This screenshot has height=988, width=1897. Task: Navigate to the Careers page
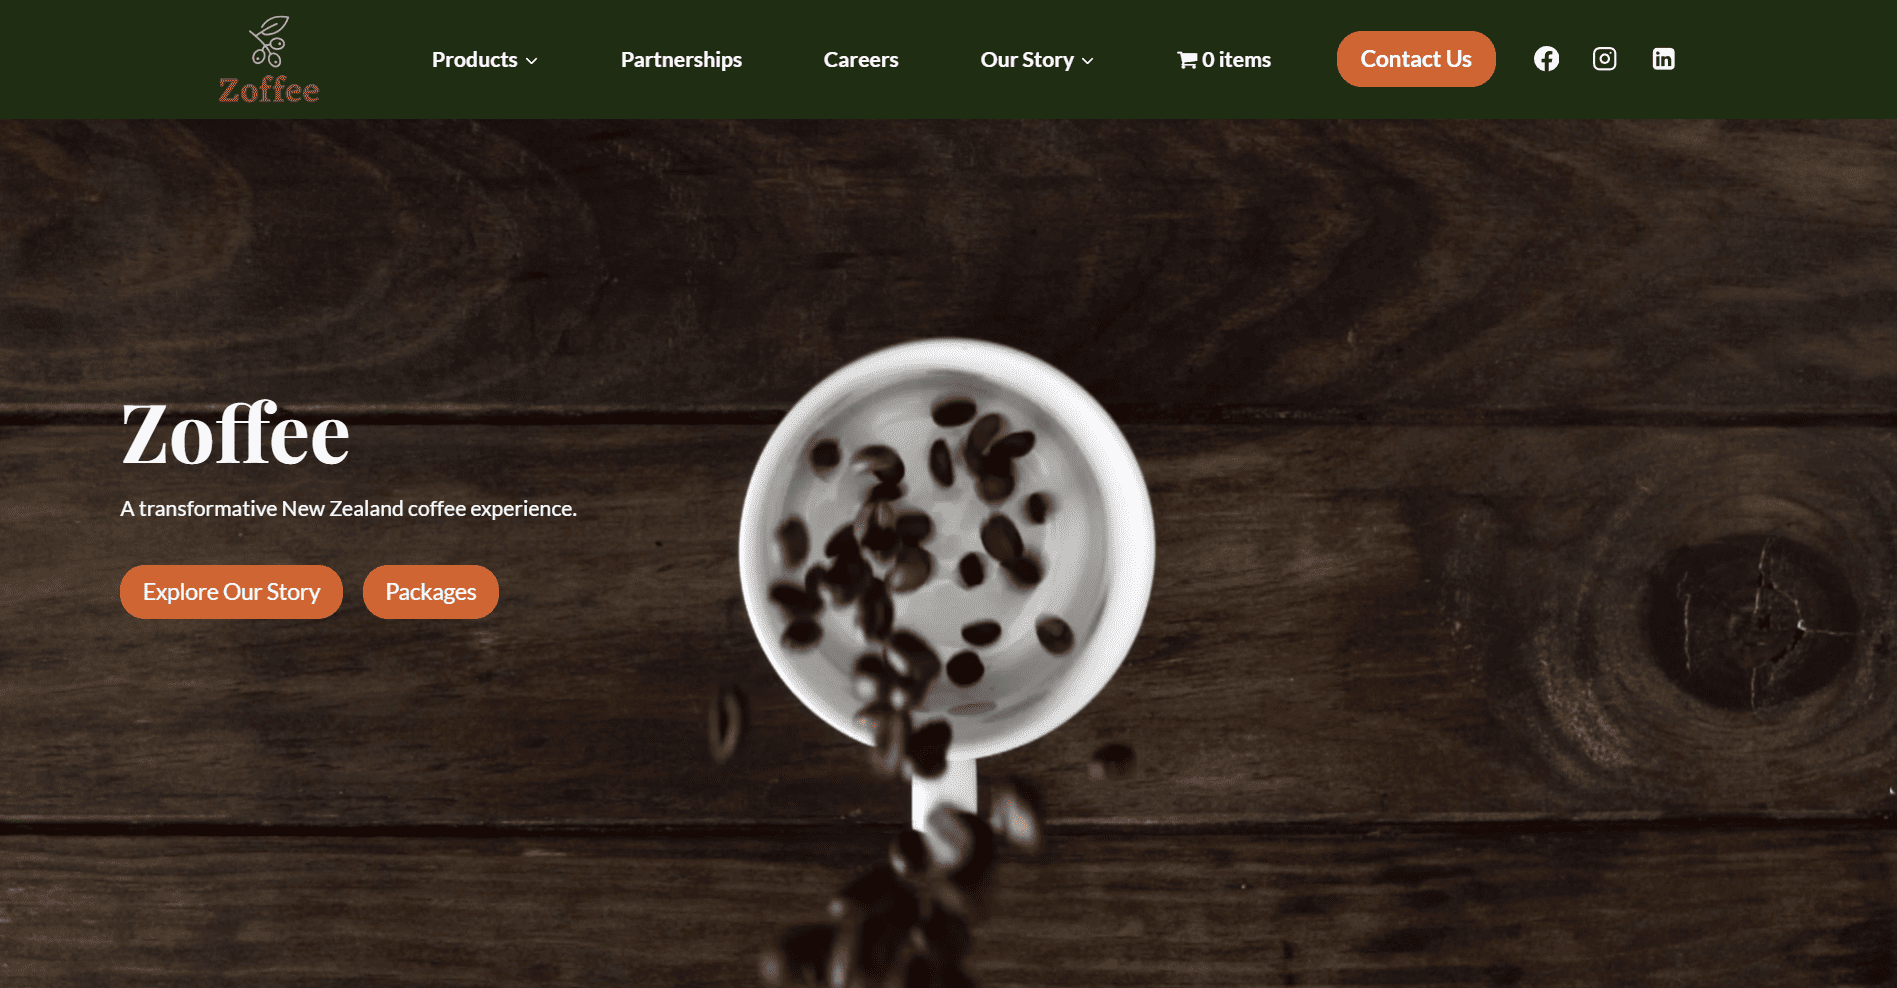tap(861, 60)
